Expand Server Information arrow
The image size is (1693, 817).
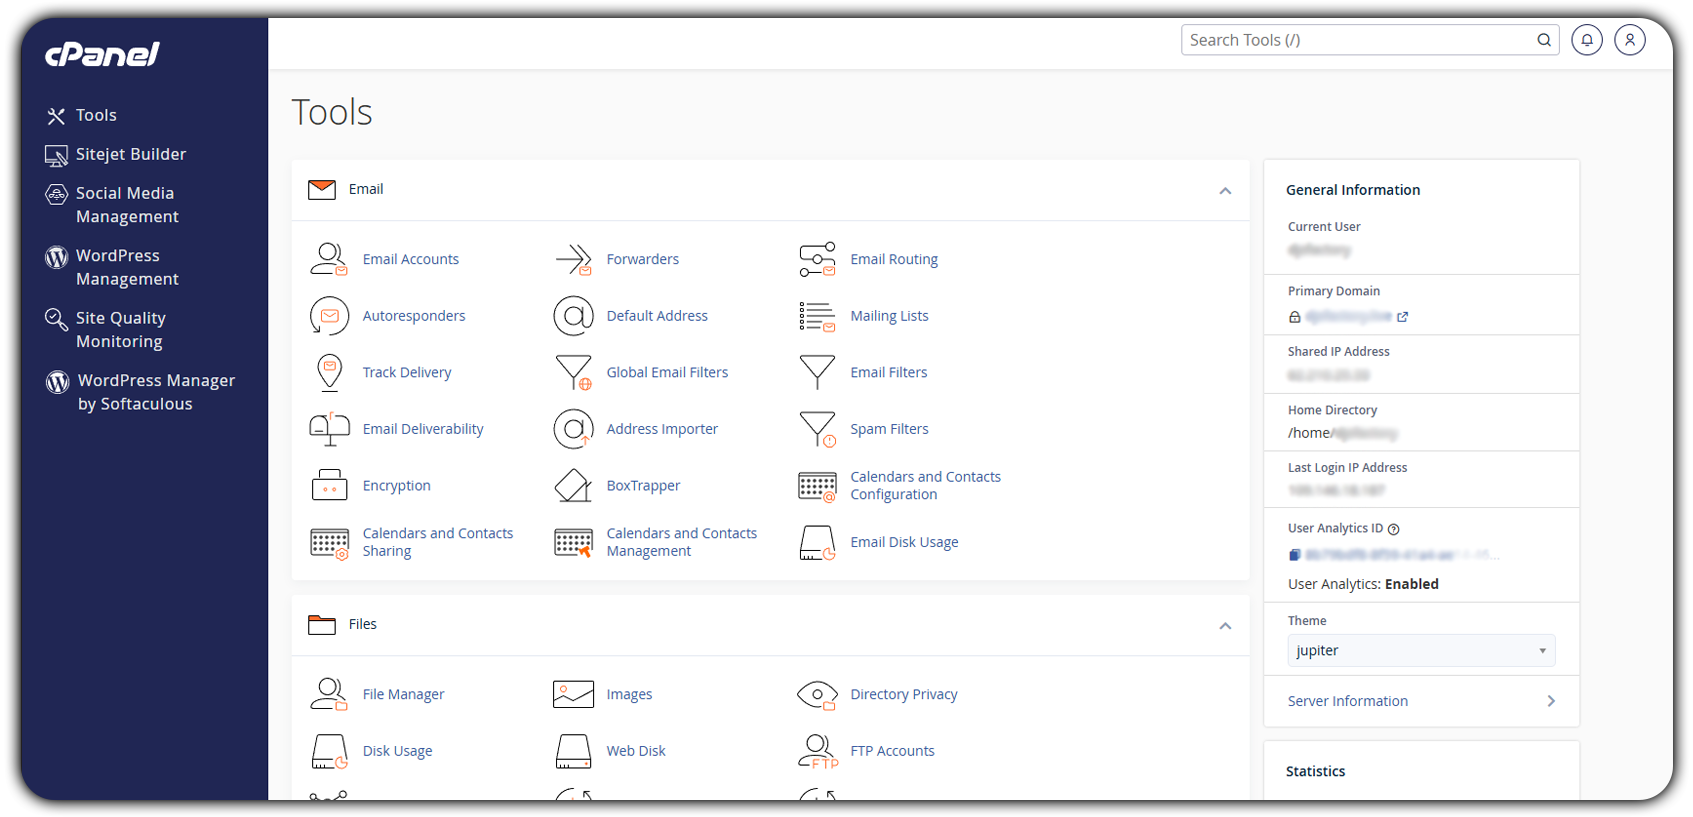point(1550,701)
